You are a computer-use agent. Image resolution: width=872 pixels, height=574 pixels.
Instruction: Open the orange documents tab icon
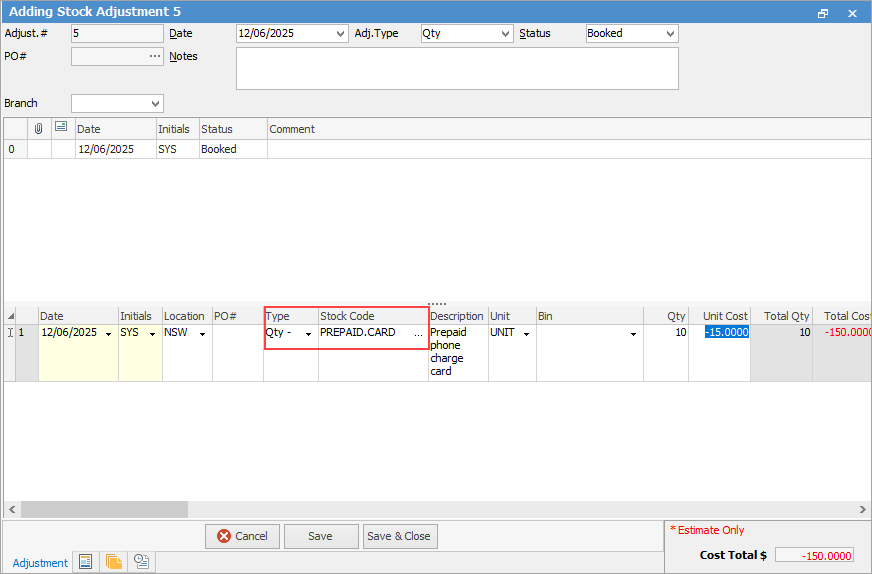coord(113,562)
